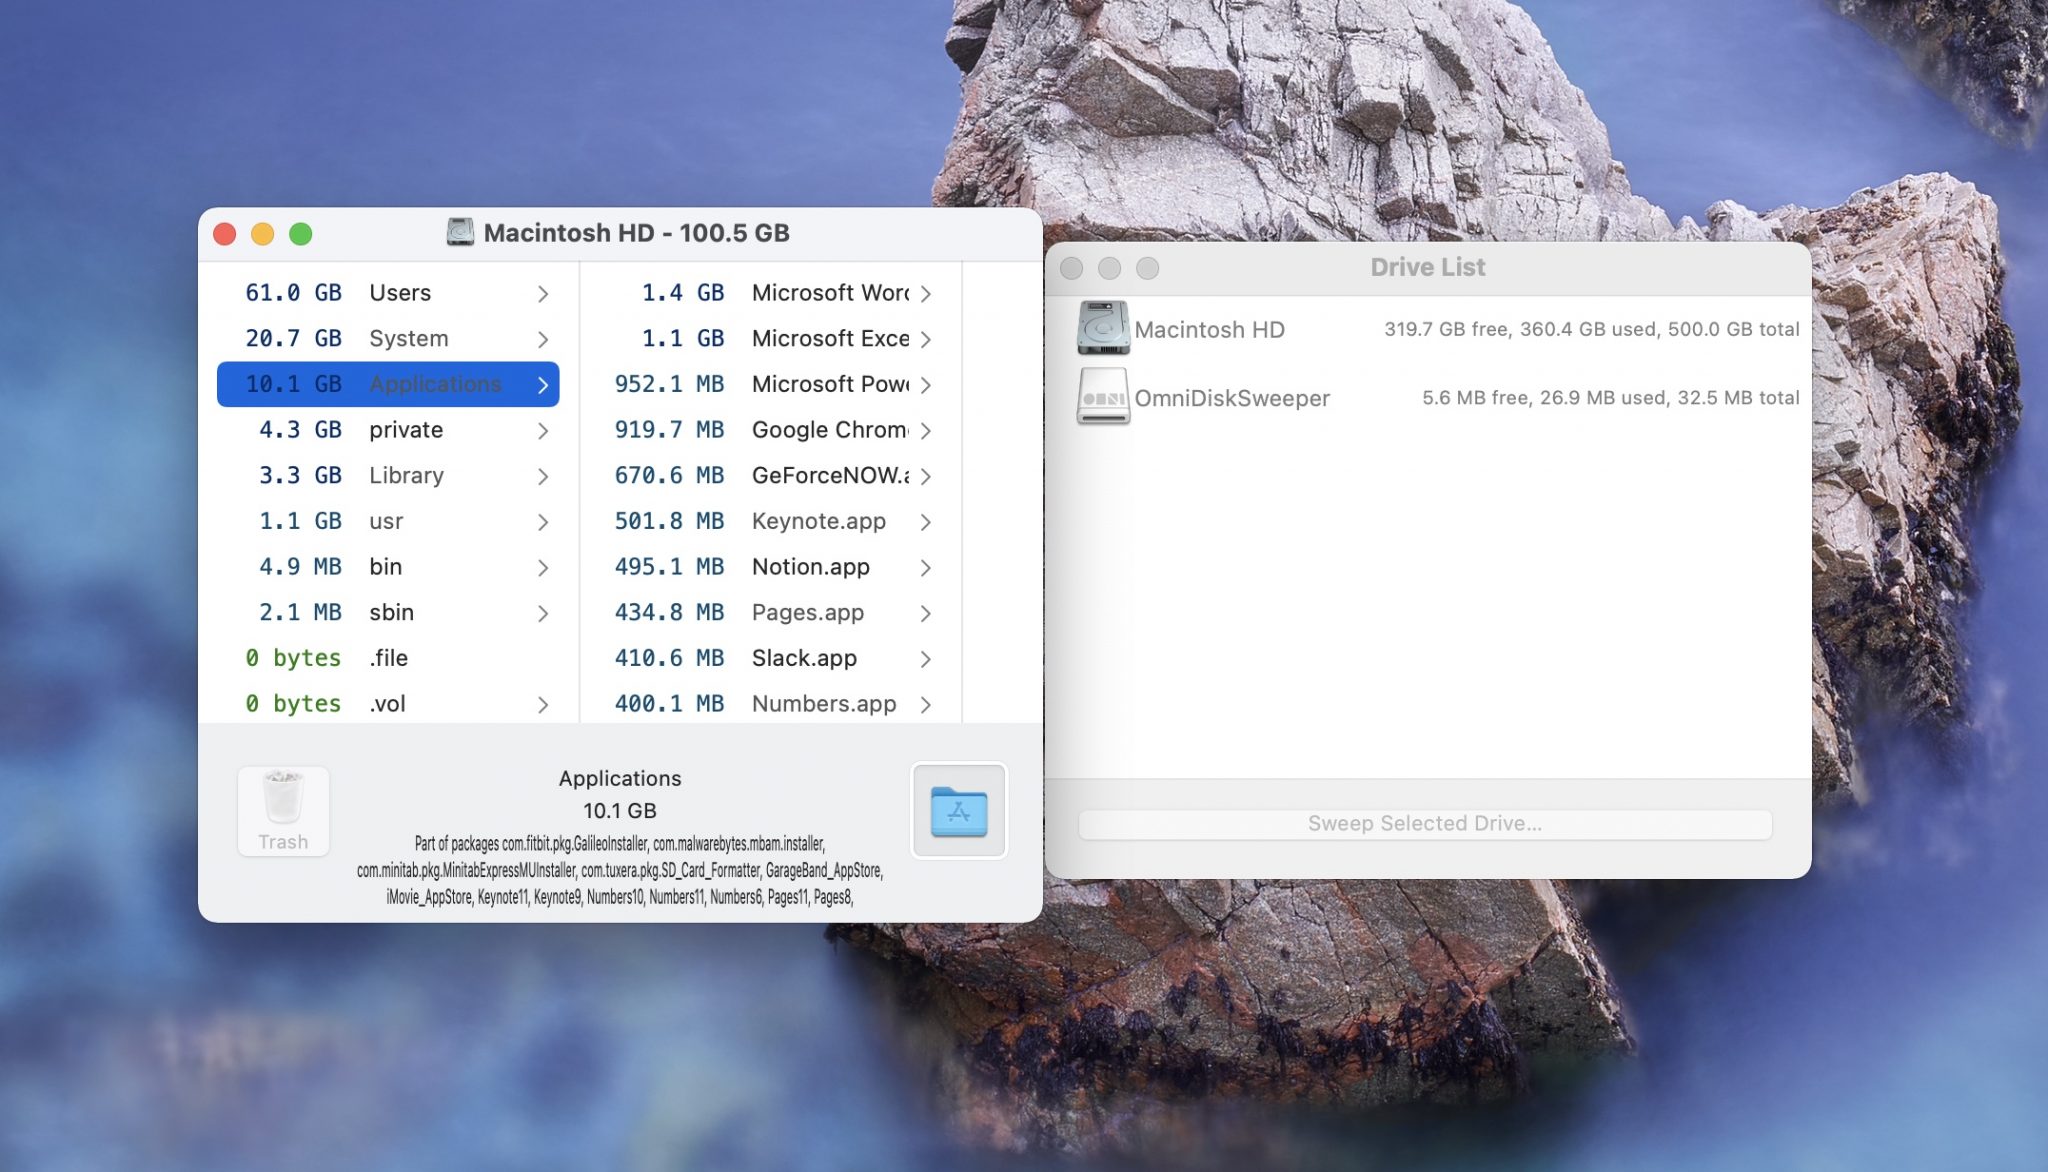
Task: Expand the System folder chevron
Action: tap(543, 339)
